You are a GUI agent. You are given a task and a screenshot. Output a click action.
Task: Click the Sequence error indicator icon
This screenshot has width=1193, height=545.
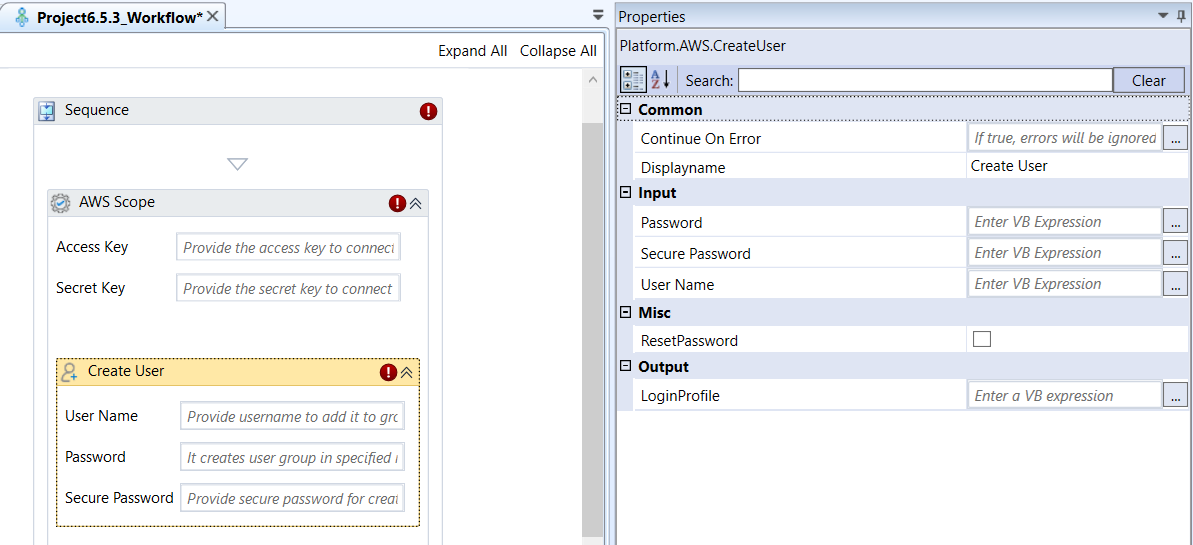(x=428, y=111)
